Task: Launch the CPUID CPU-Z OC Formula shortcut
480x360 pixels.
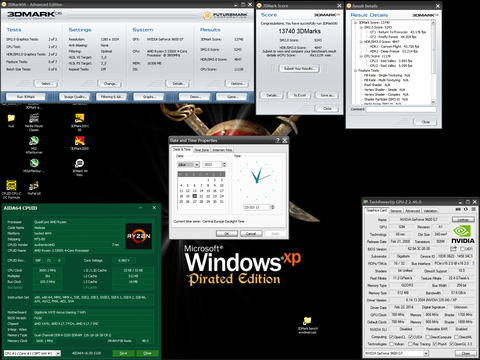Action: [11, 190]
